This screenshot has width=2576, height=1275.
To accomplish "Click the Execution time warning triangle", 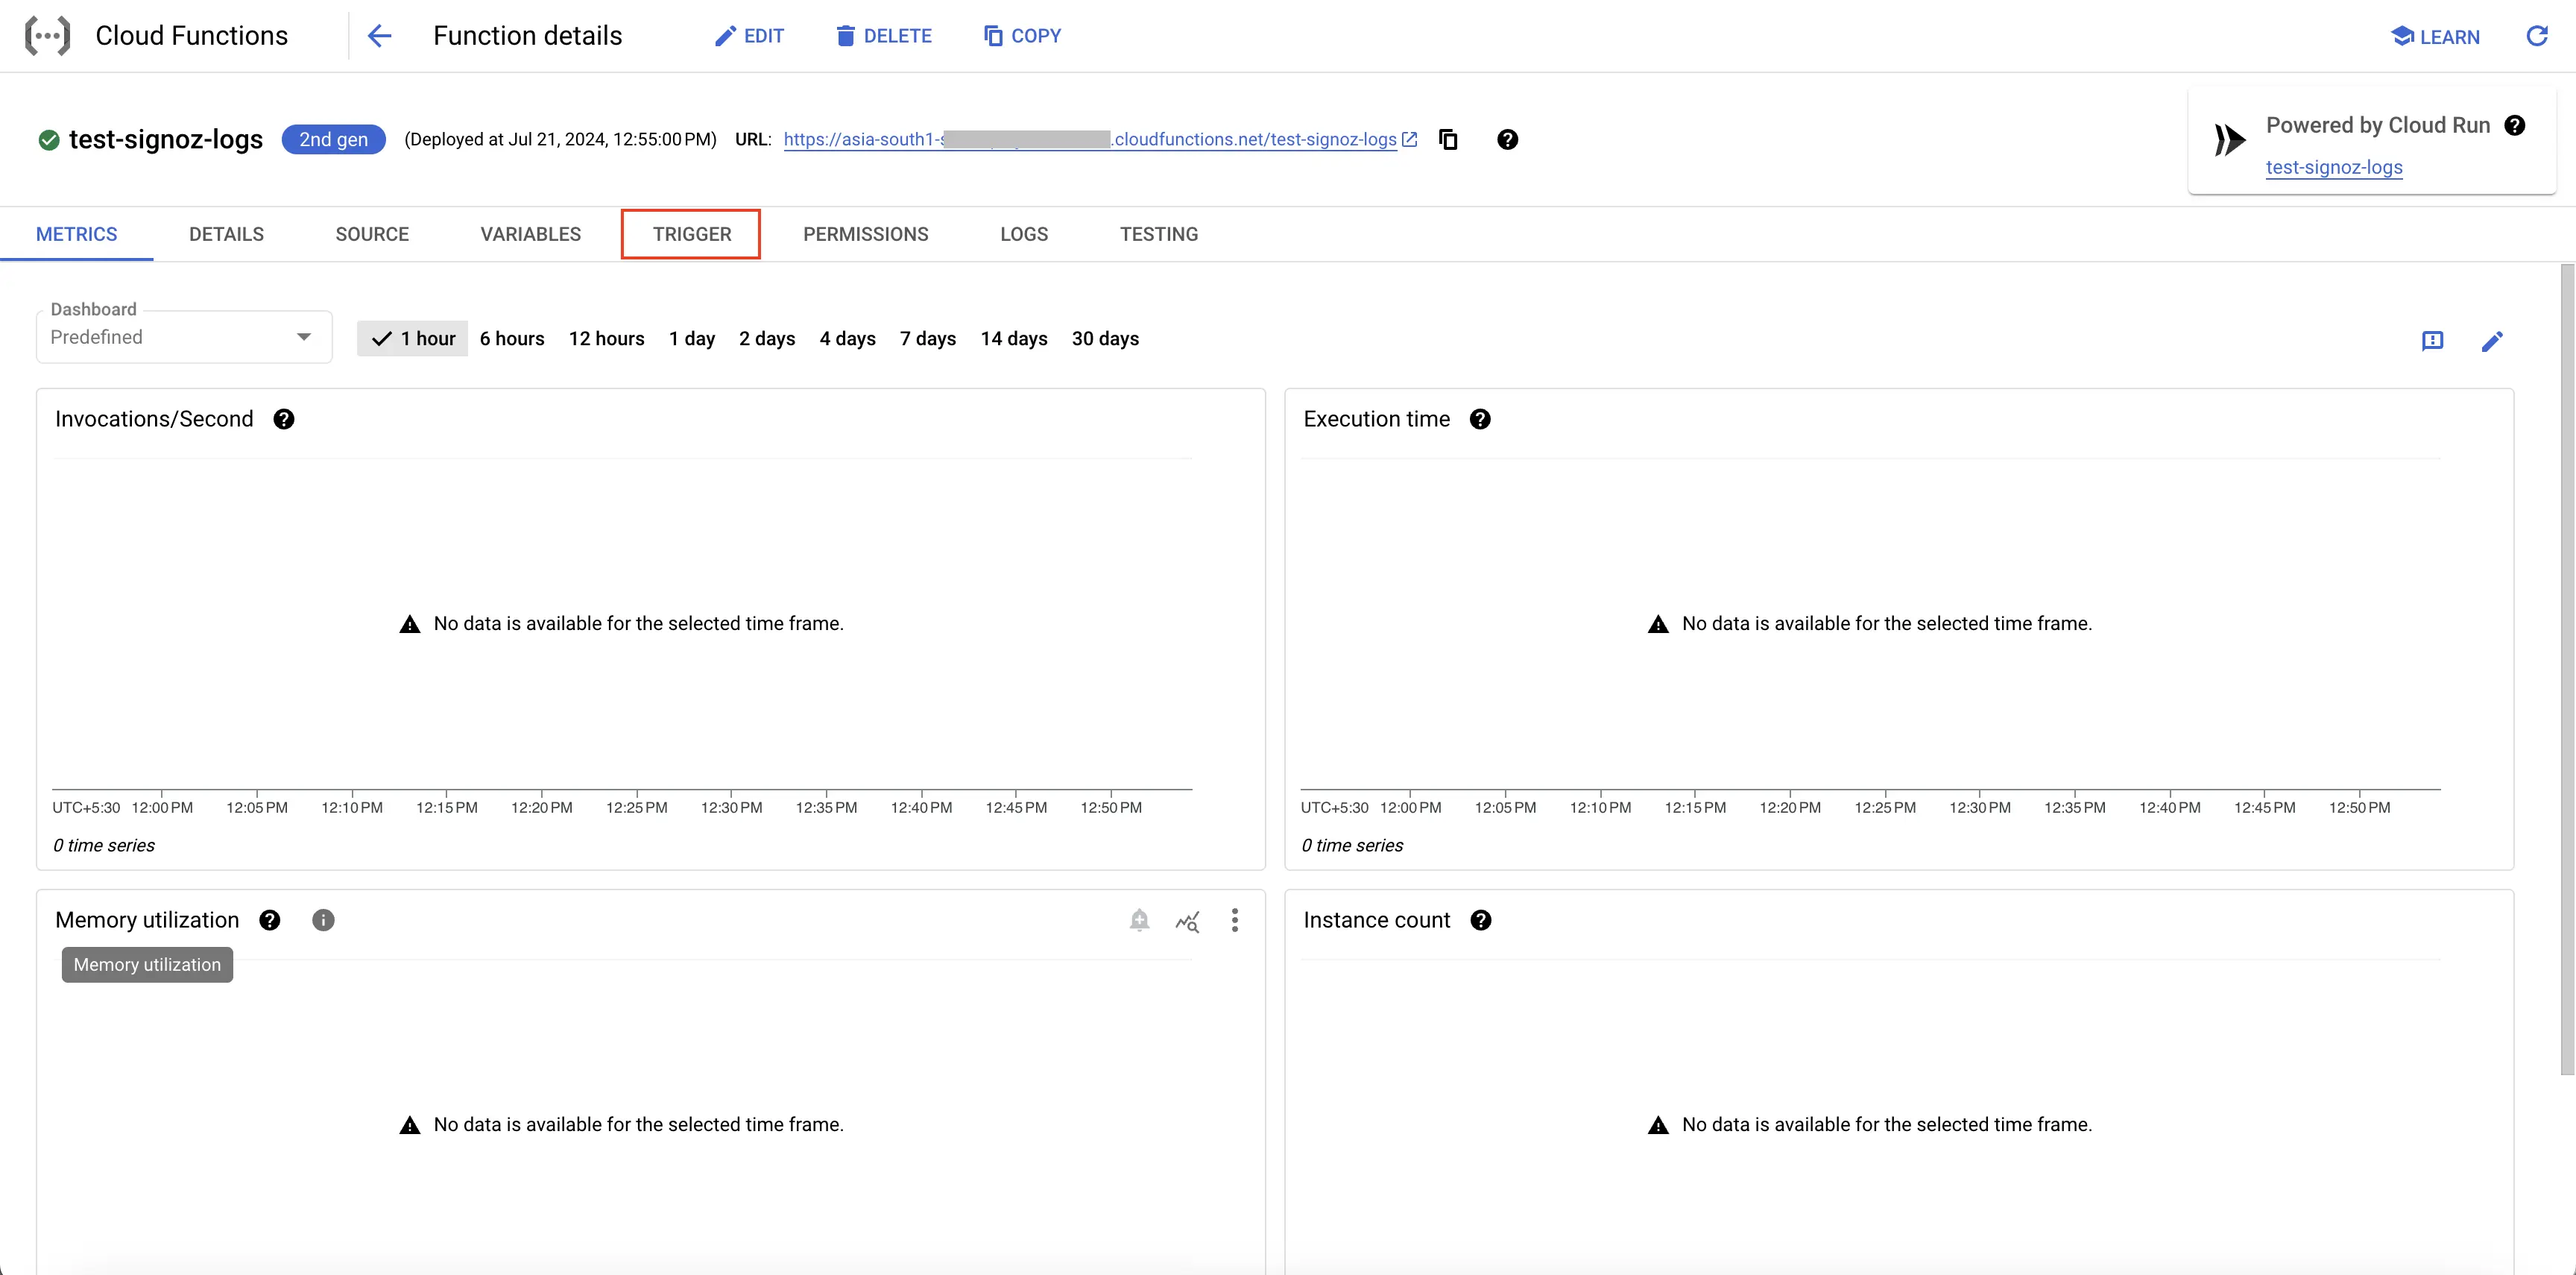I will coord(1658,624).
